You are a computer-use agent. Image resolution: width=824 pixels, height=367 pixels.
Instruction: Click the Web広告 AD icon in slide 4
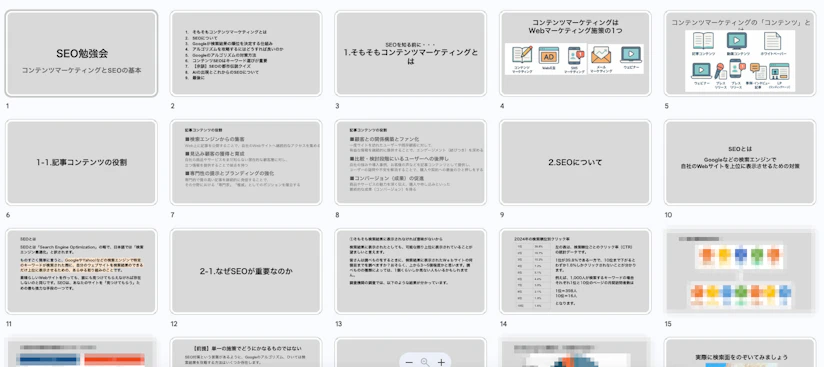(548, 56)
